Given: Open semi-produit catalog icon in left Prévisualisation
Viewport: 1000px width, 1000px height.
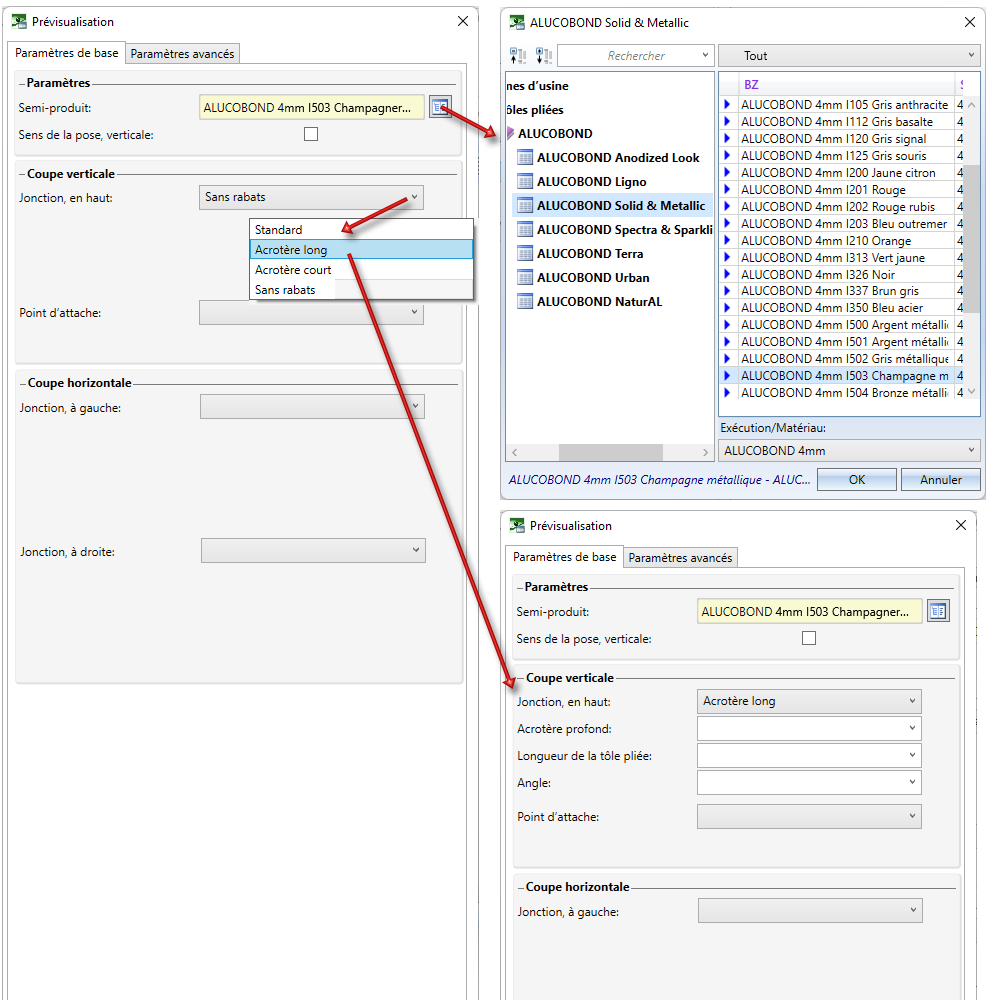Looking at the screenshot, I should pyautogui.click(x=439, y=107).
